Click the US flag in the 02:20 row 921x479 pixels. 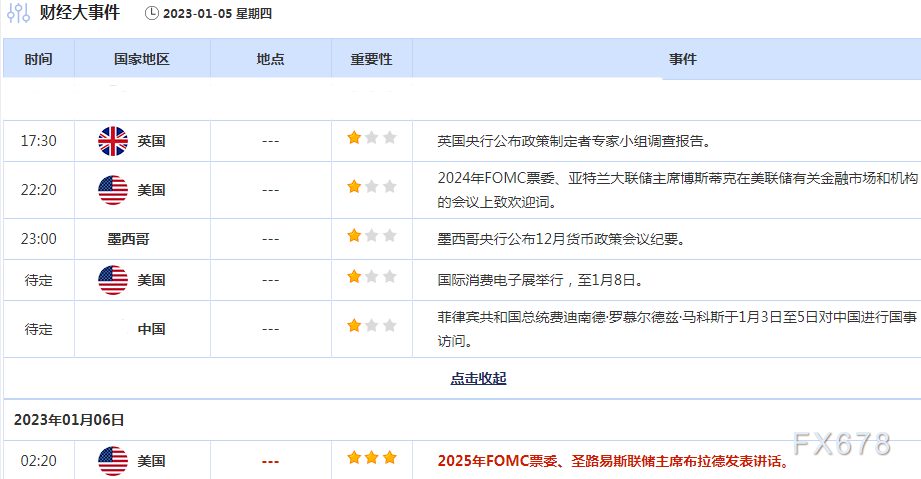pos(113,461)
